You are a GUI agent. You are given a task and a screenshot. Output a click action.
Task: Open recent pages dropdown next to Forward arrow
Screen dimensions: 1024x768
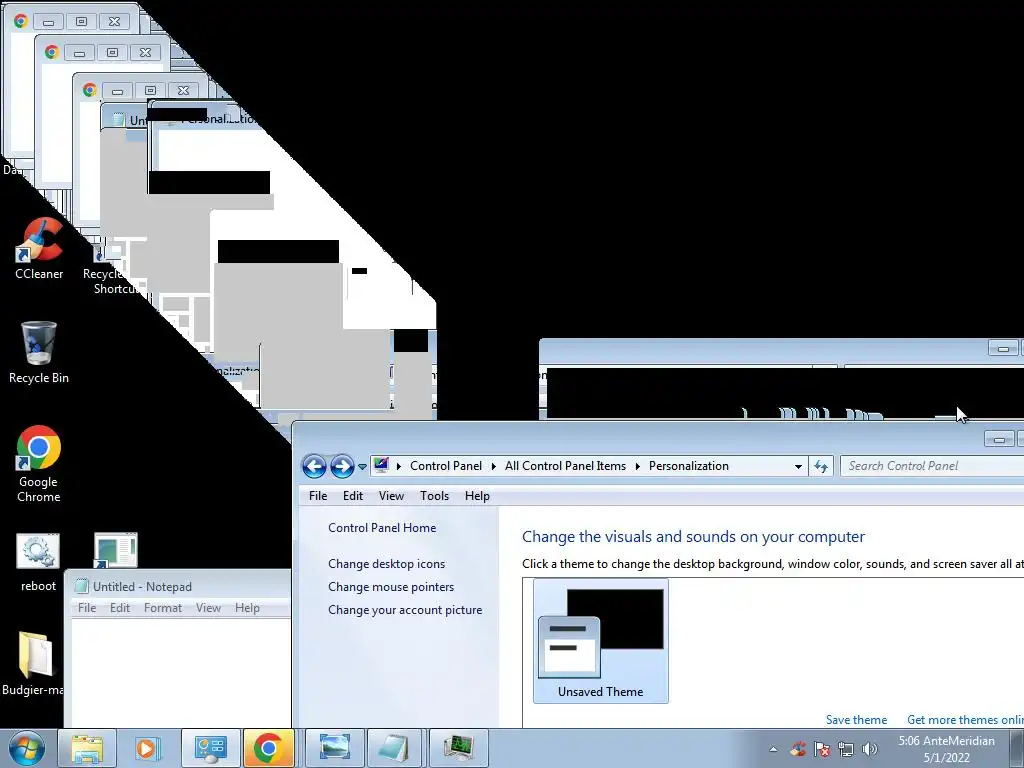pos(362,467)
